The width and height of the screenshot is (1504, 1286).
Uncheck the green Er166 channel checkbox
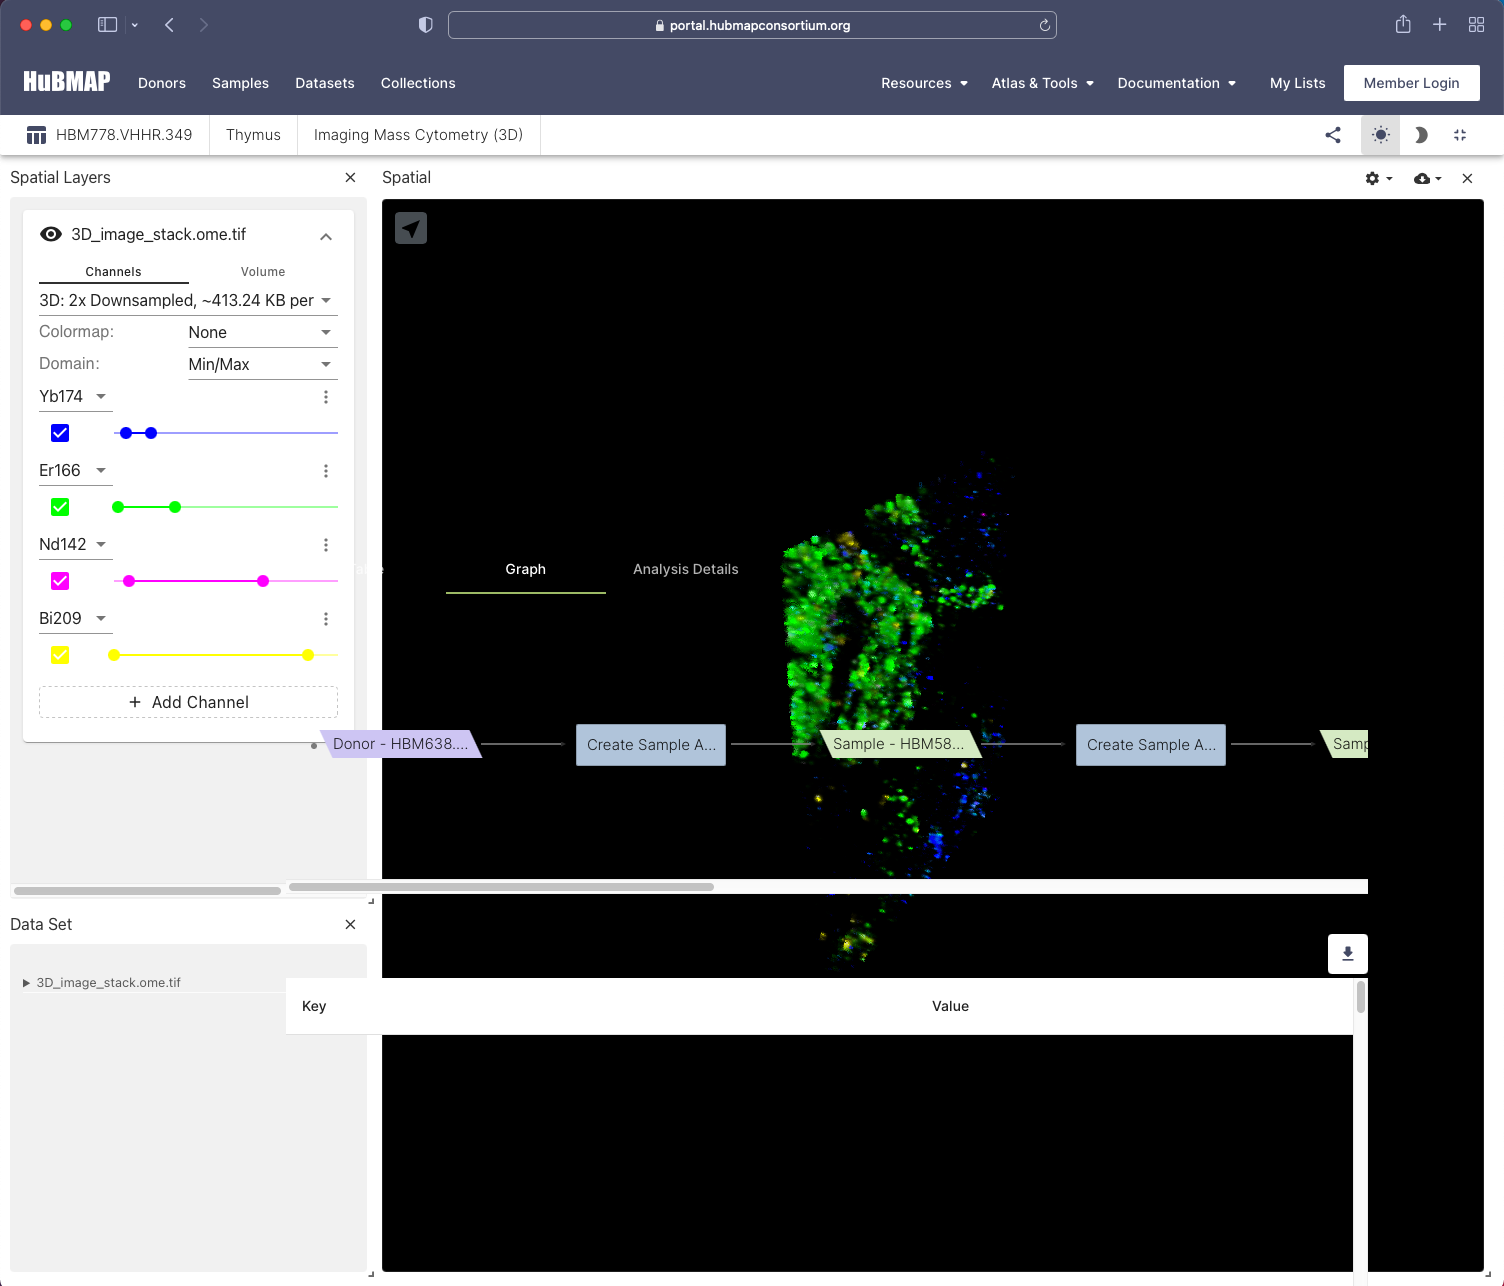60,507
